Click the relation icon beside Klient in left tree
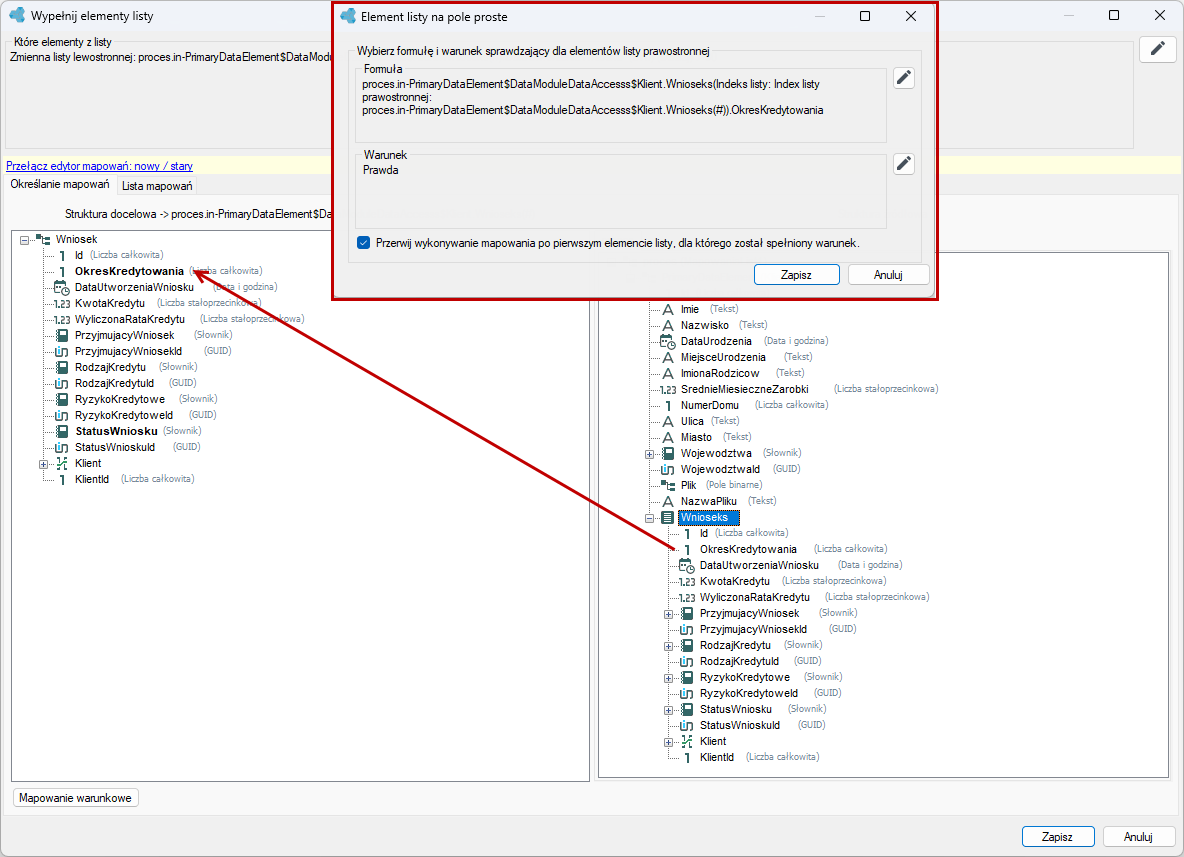Image resolution: width=1184 pixels, height=857 pixels. (x=62, y=463)
